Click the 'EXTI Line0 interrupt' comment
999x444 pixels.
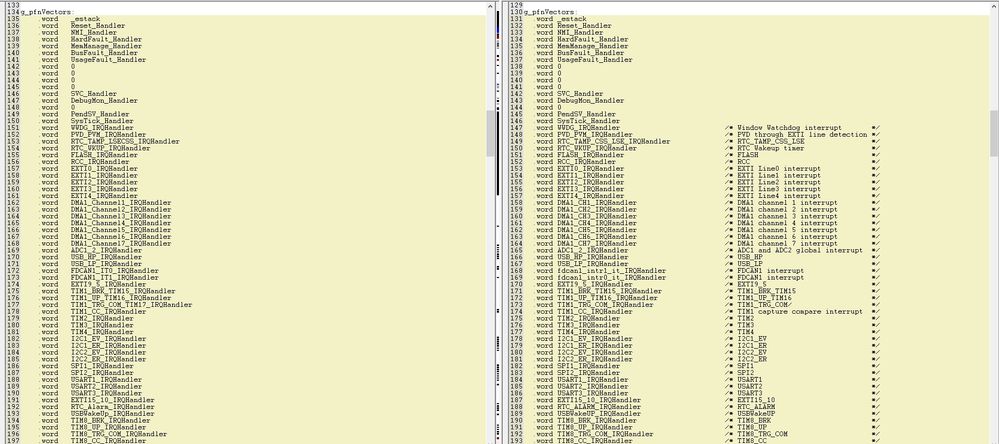pos(779,169)
